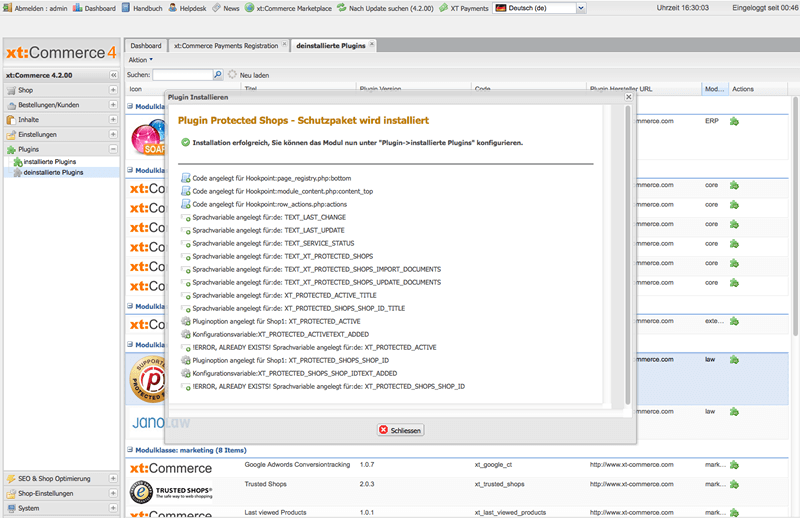The image size is (800, 518).
Task: Click Plugins in the sidebar
Action: [29, 149]
